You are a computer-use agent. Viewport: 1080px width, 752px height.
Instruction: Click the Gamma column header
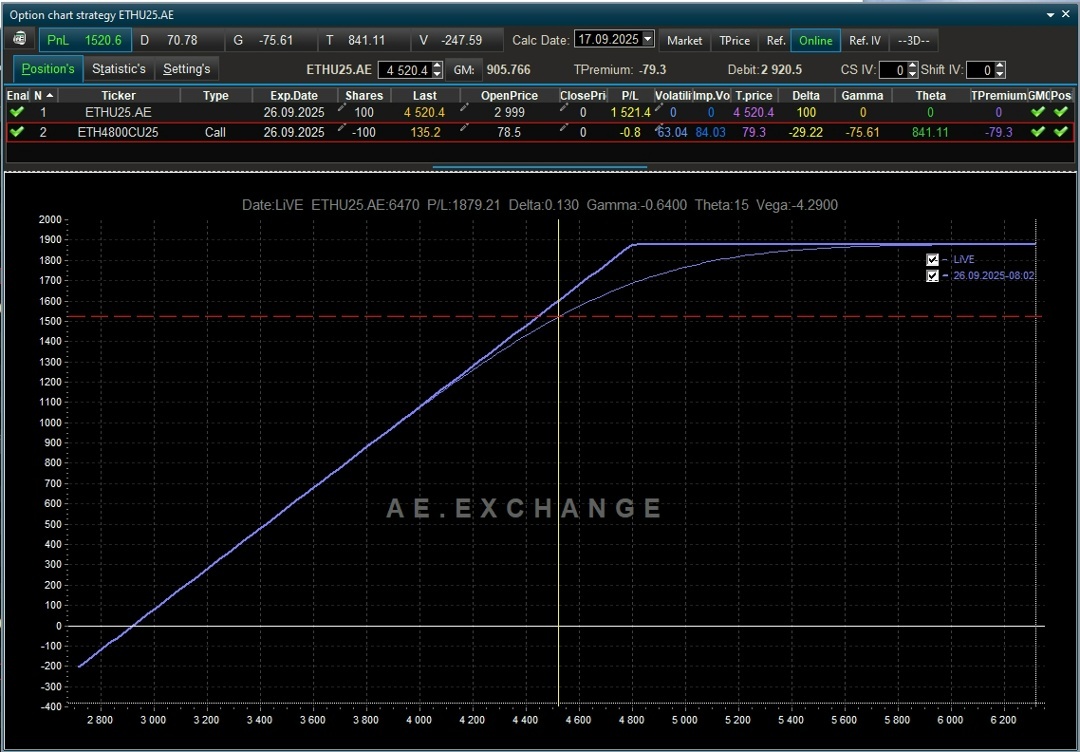862,96
